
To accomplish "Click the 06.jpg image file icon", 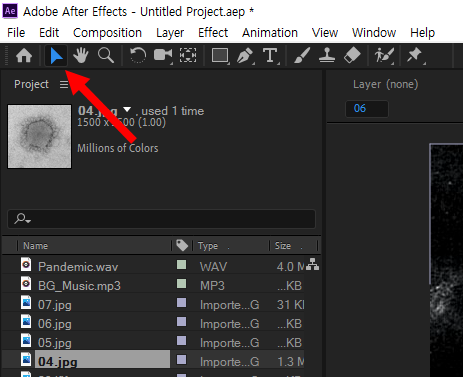I will click(26, 322).
